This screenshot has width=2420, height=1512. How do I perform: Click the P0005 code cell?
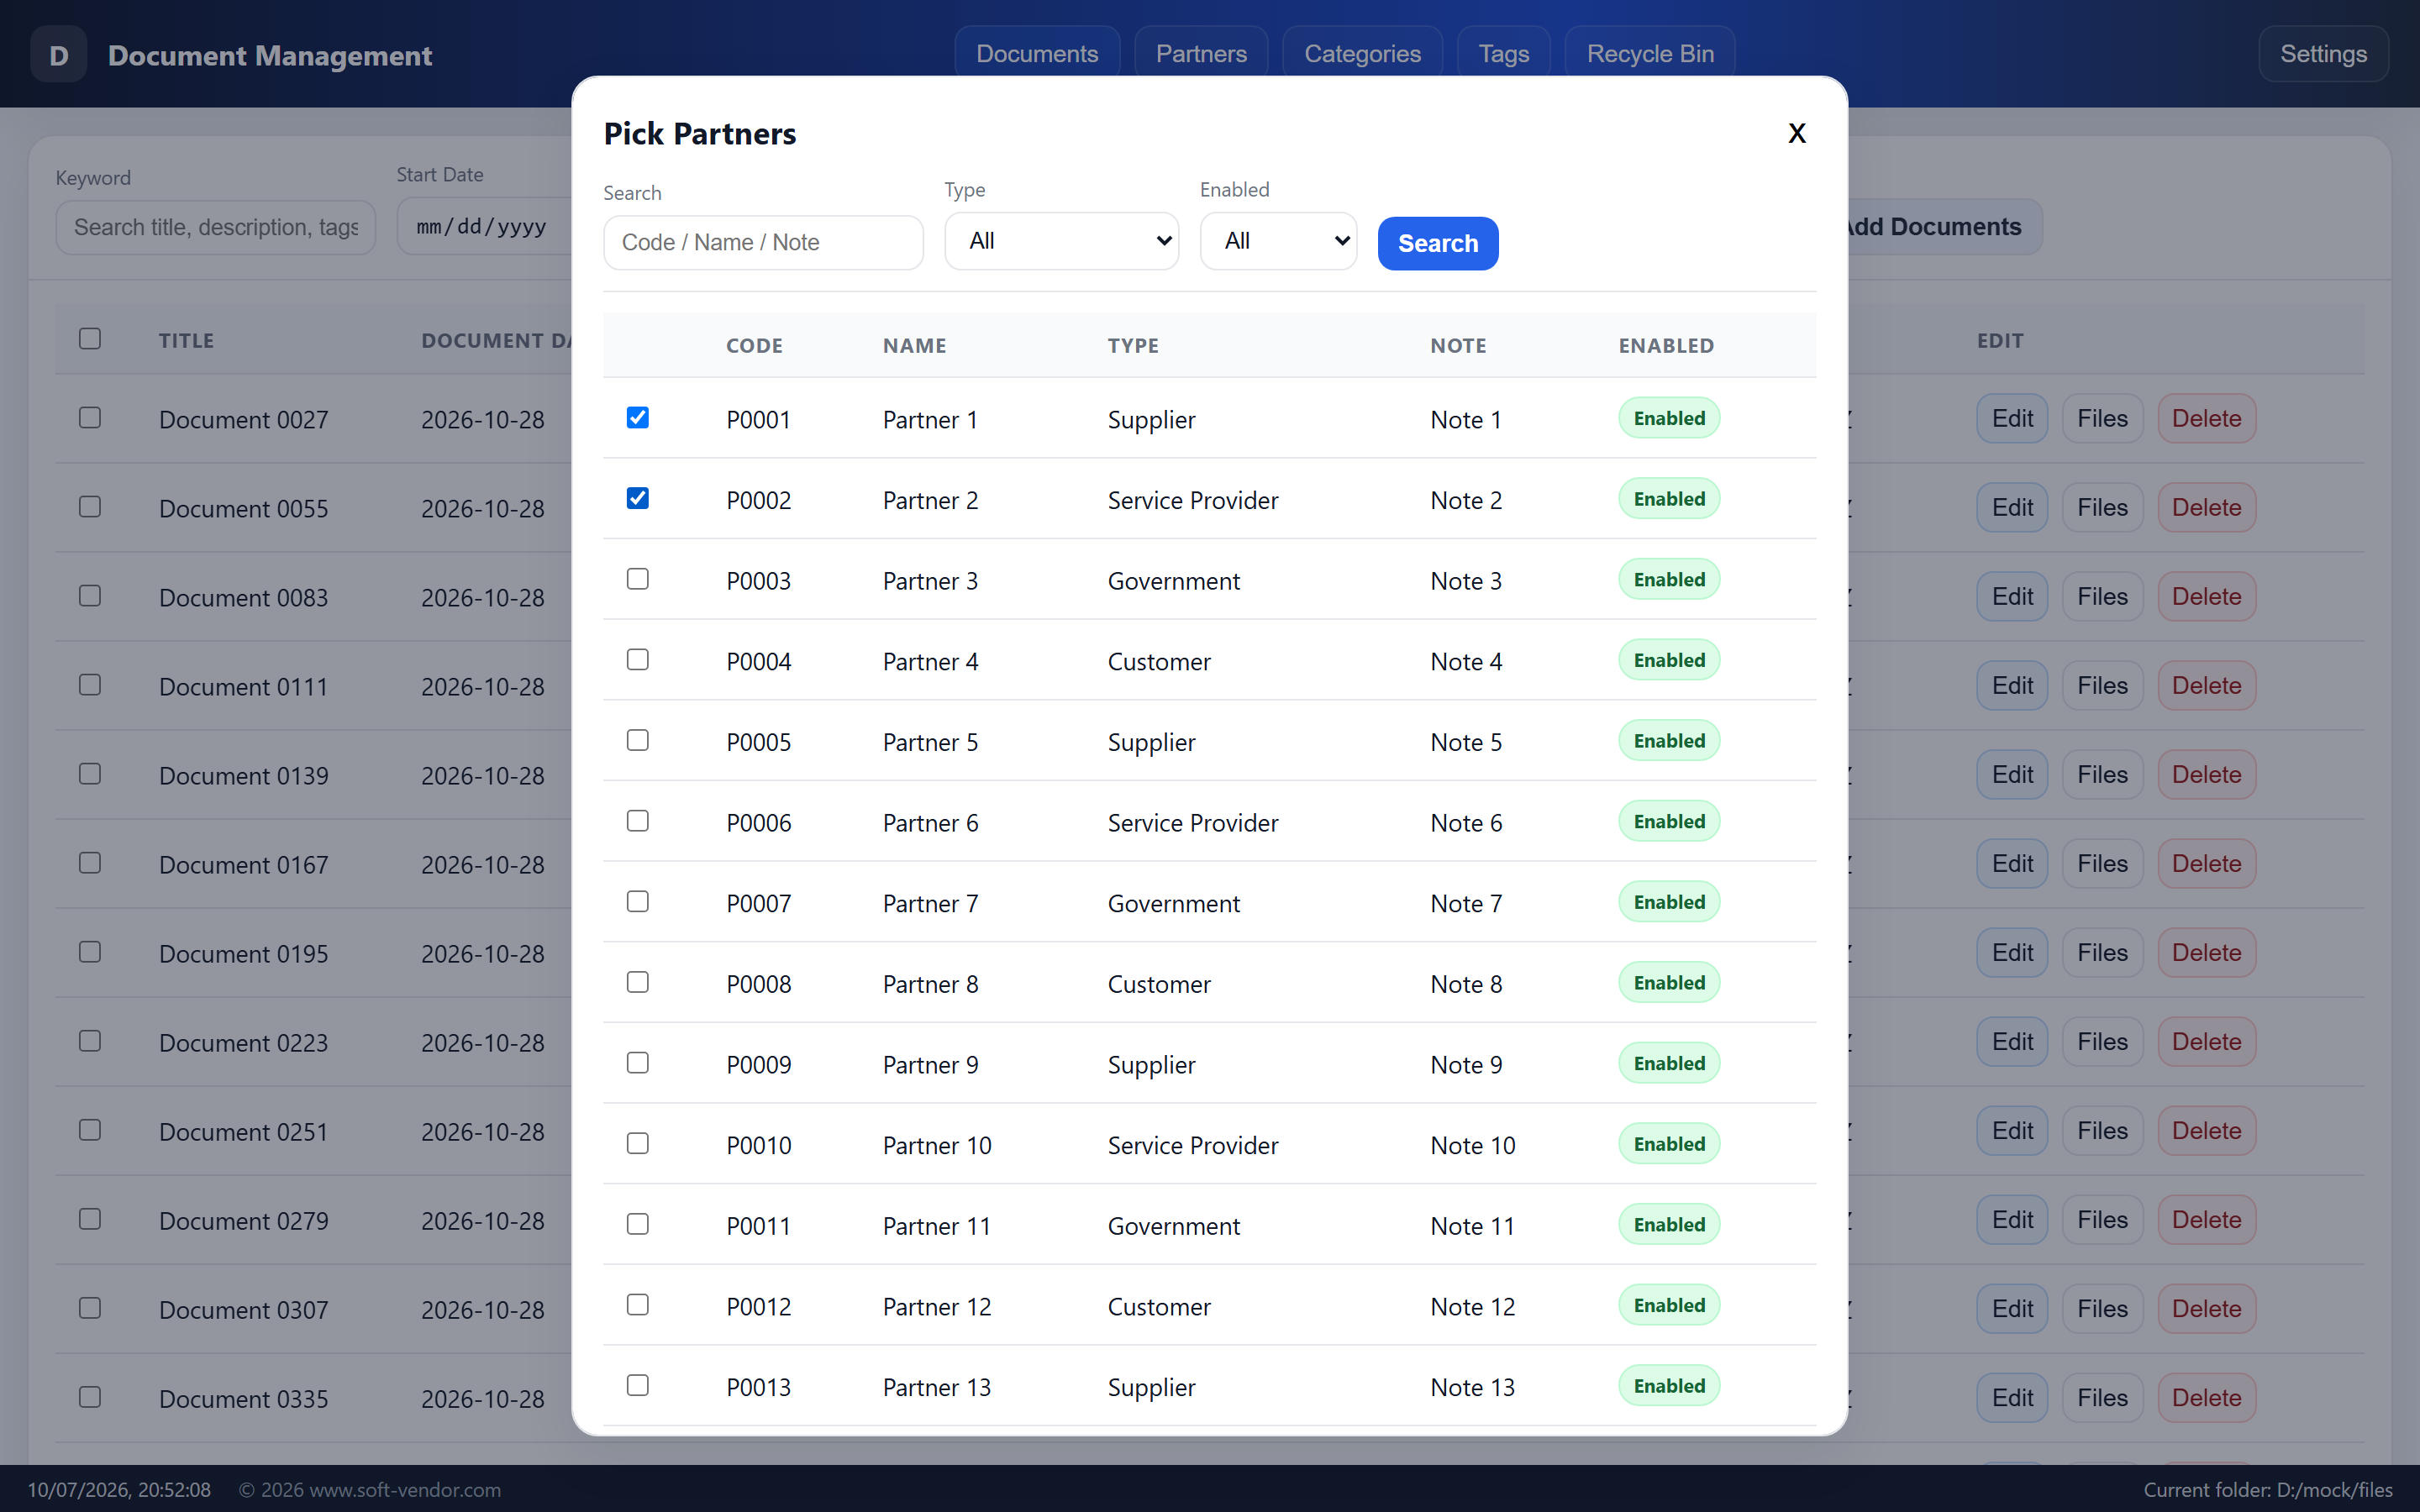point(758,742)
